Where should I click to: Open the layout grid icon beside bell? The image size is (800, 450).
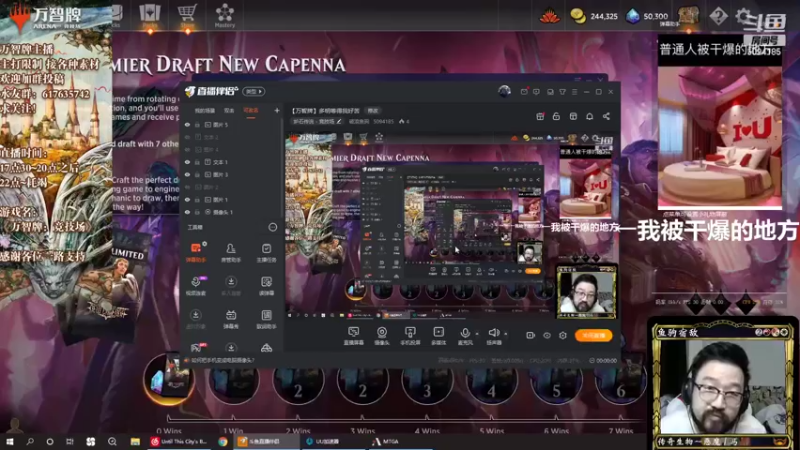pos(573,116)
